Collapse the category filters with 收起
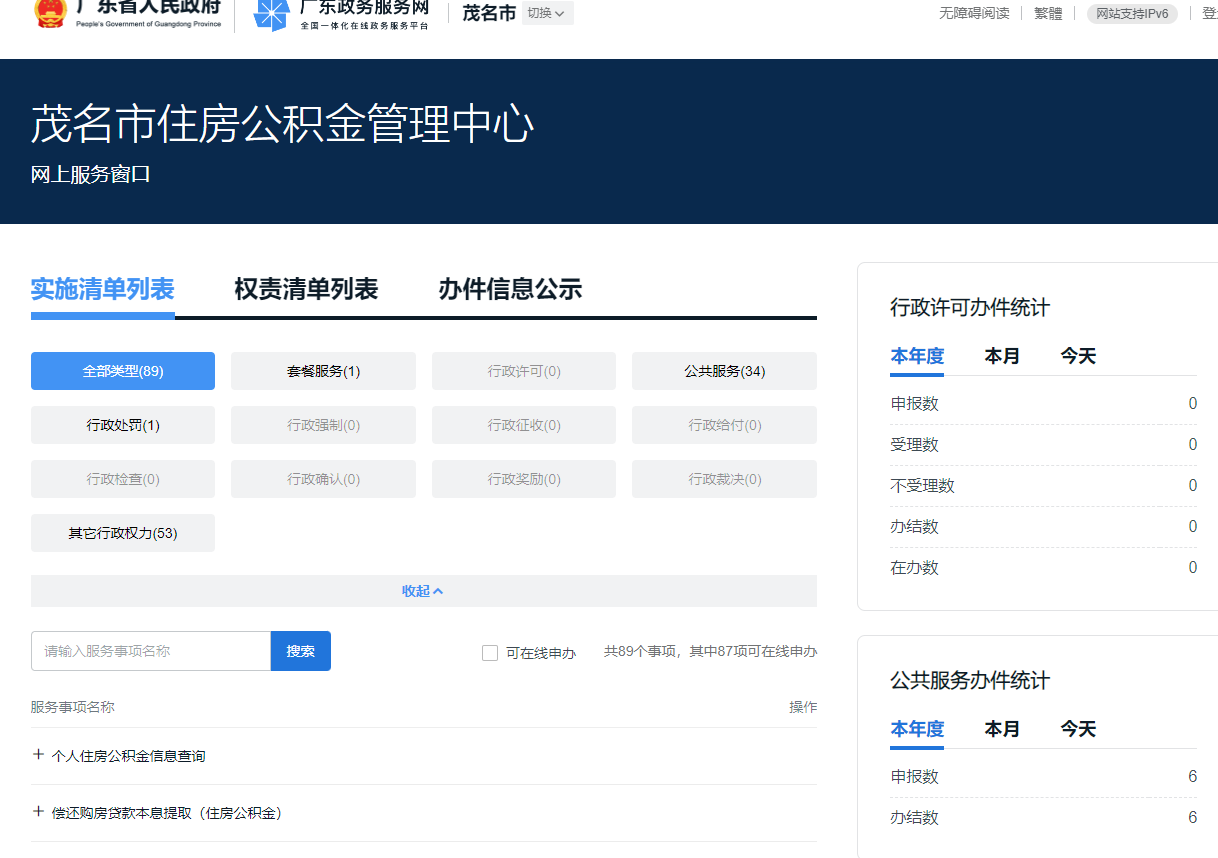Screen dimensions: 1218x858 (423, 591)
